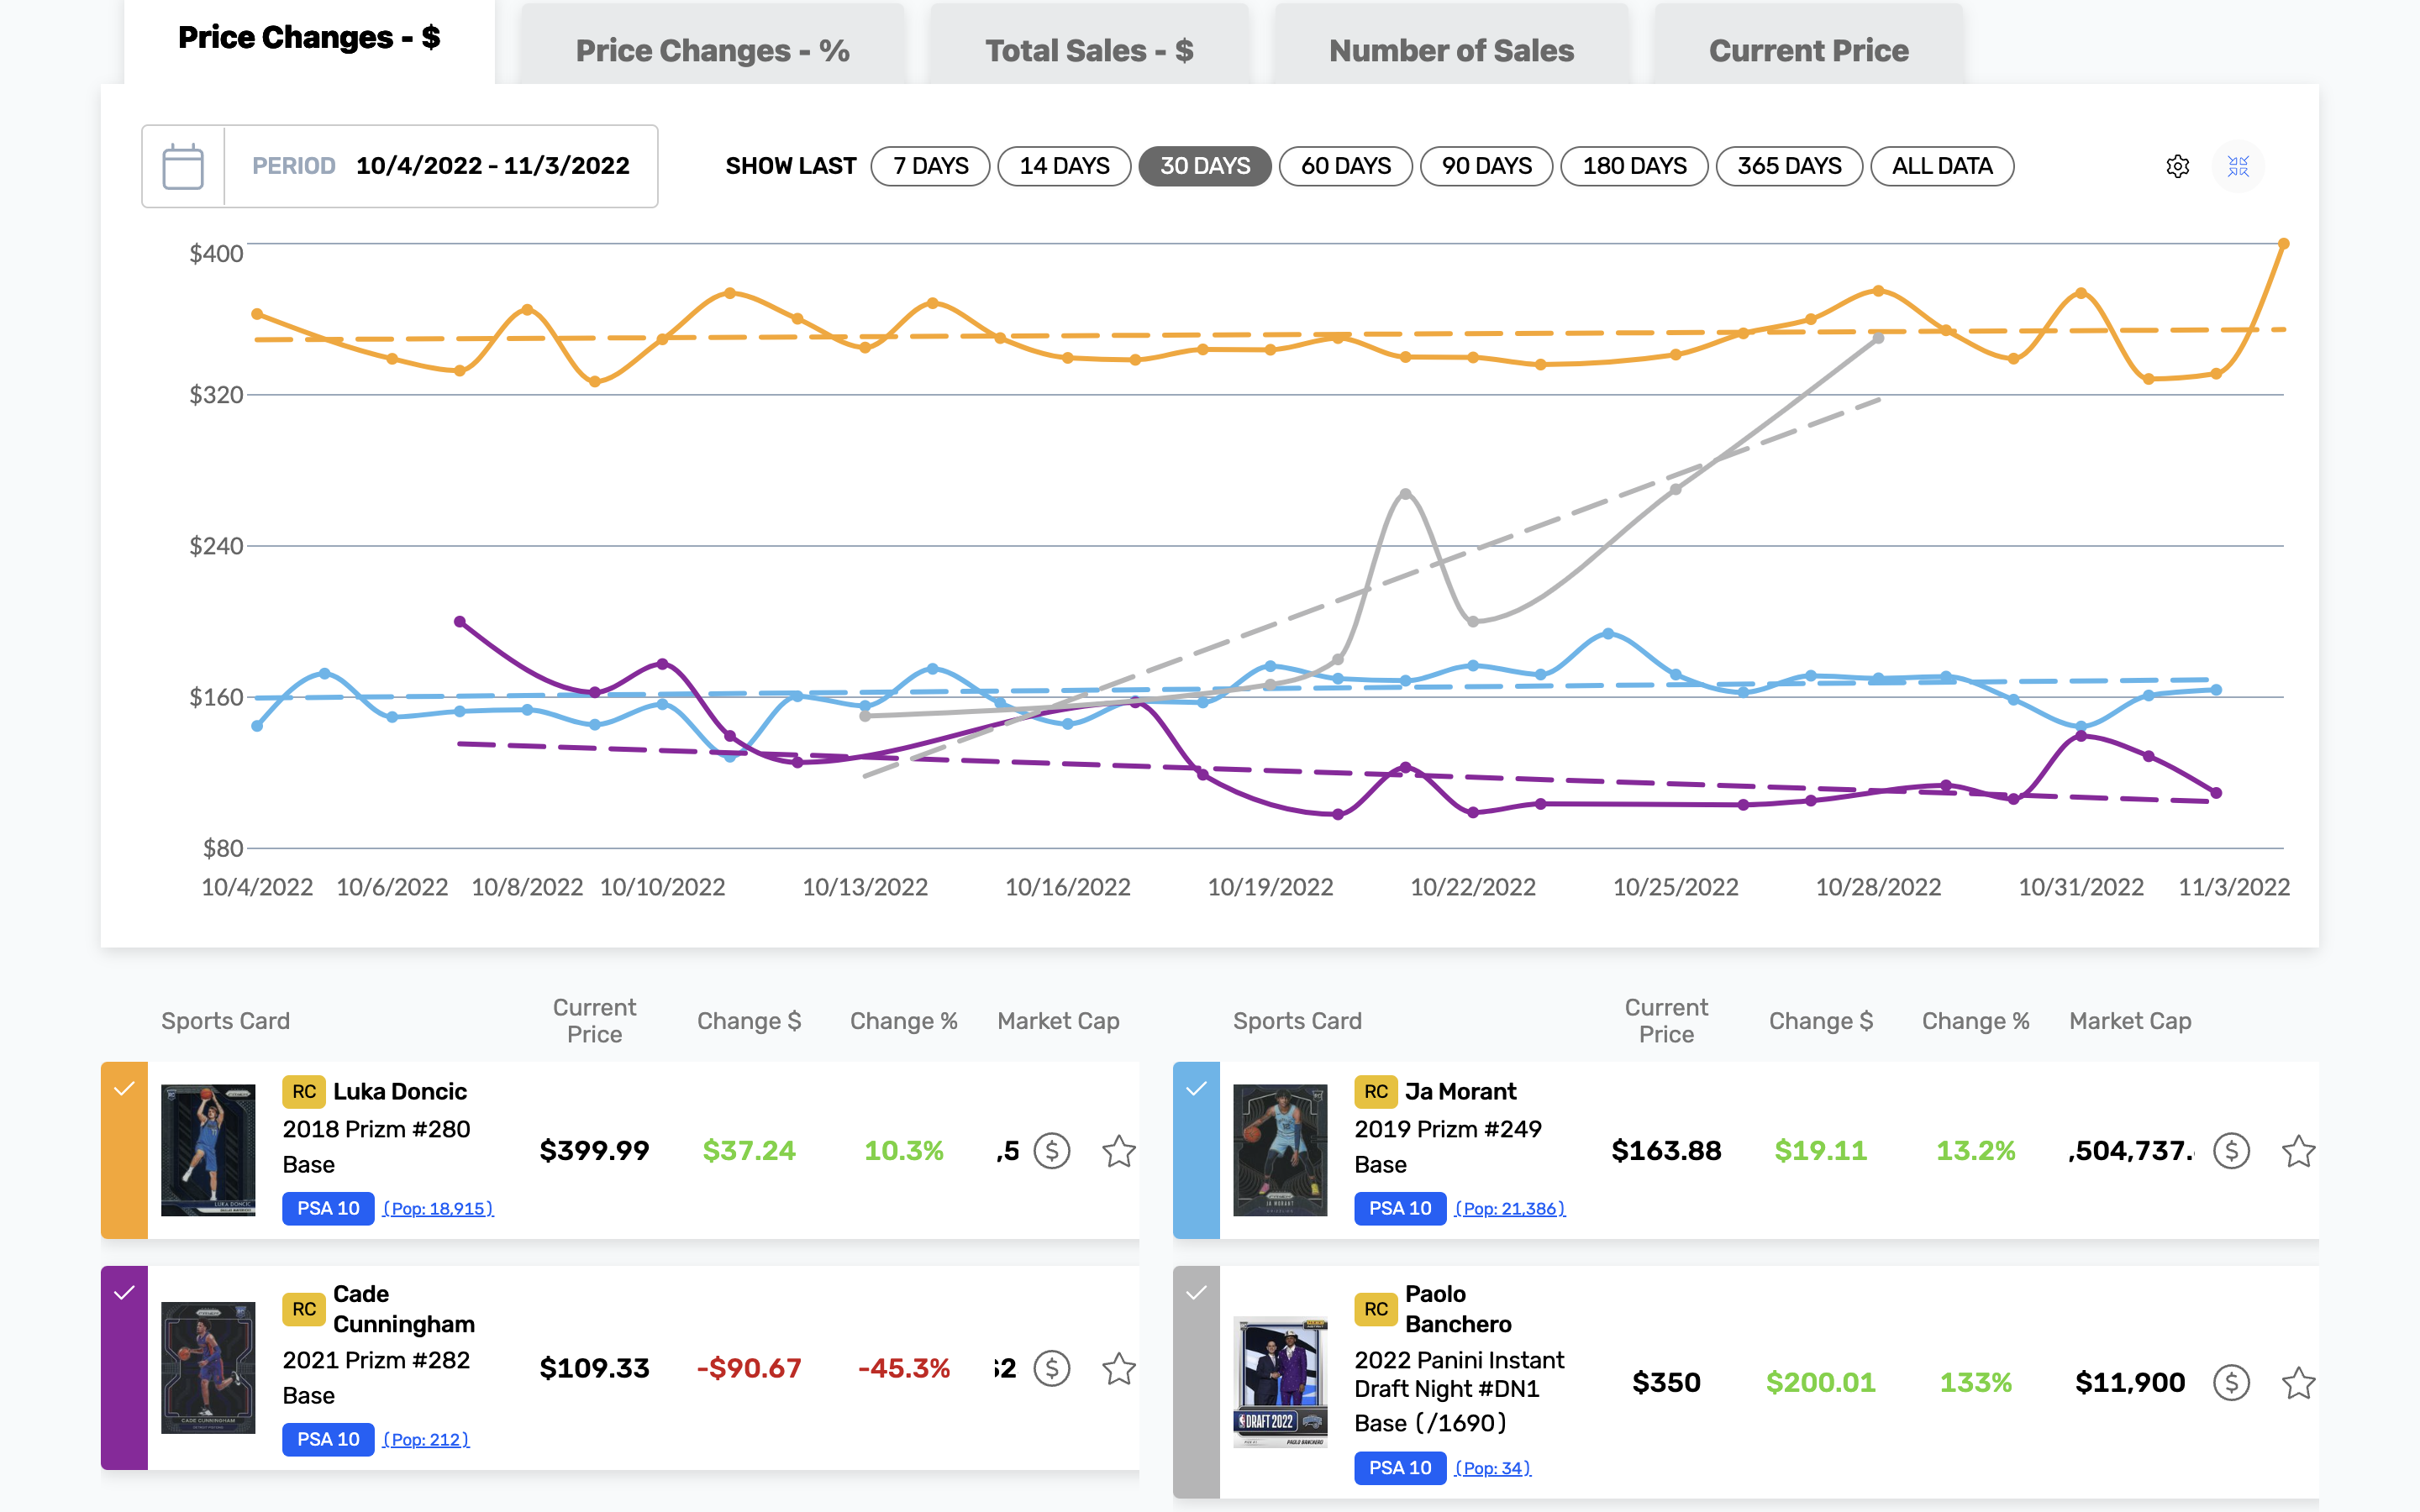Show ALL DATA range
Image resolution: width=2420 pixels, height=1512 pixels.
pos(1942,166)
